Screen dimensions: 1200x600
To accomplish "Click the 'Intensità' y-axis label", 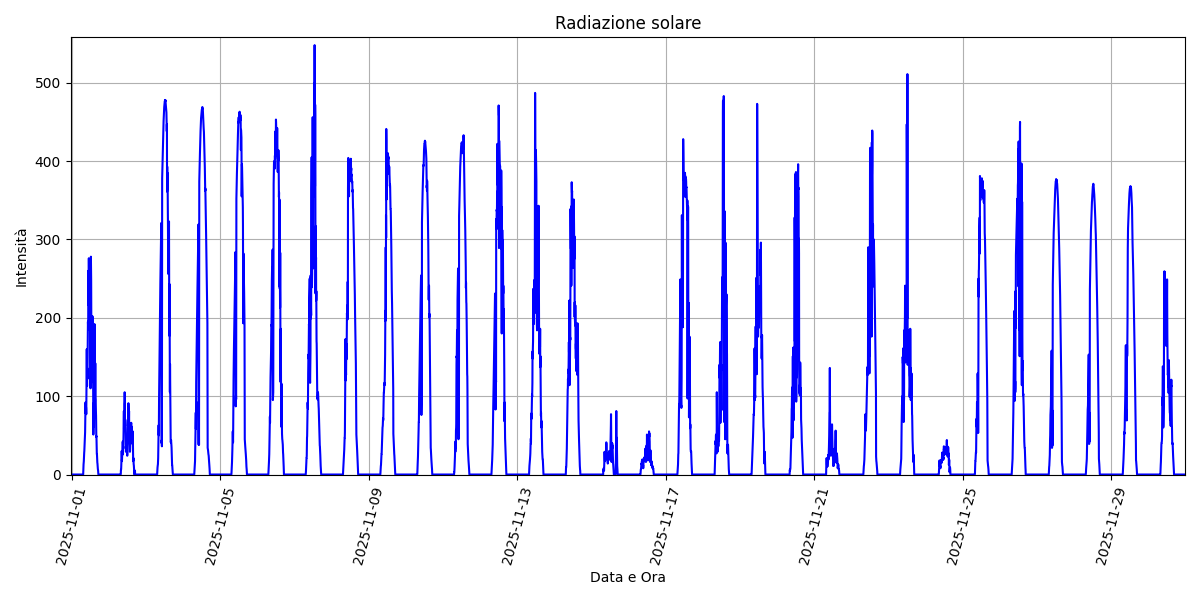I will pos(21,257).
